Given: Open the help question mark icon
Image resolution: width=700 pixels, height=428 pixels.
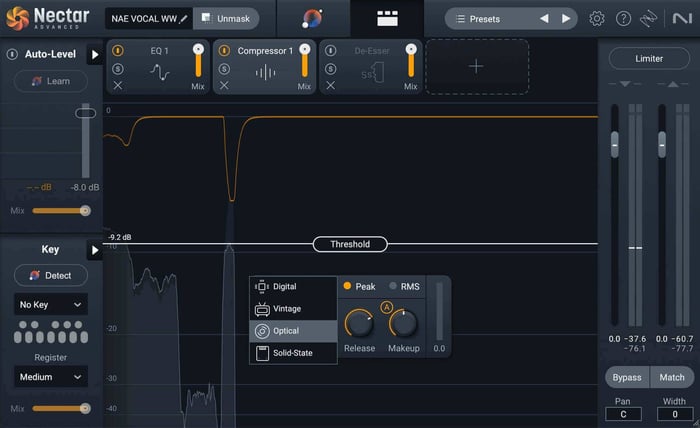Looking at the screenshot, I should pos(623,19).
